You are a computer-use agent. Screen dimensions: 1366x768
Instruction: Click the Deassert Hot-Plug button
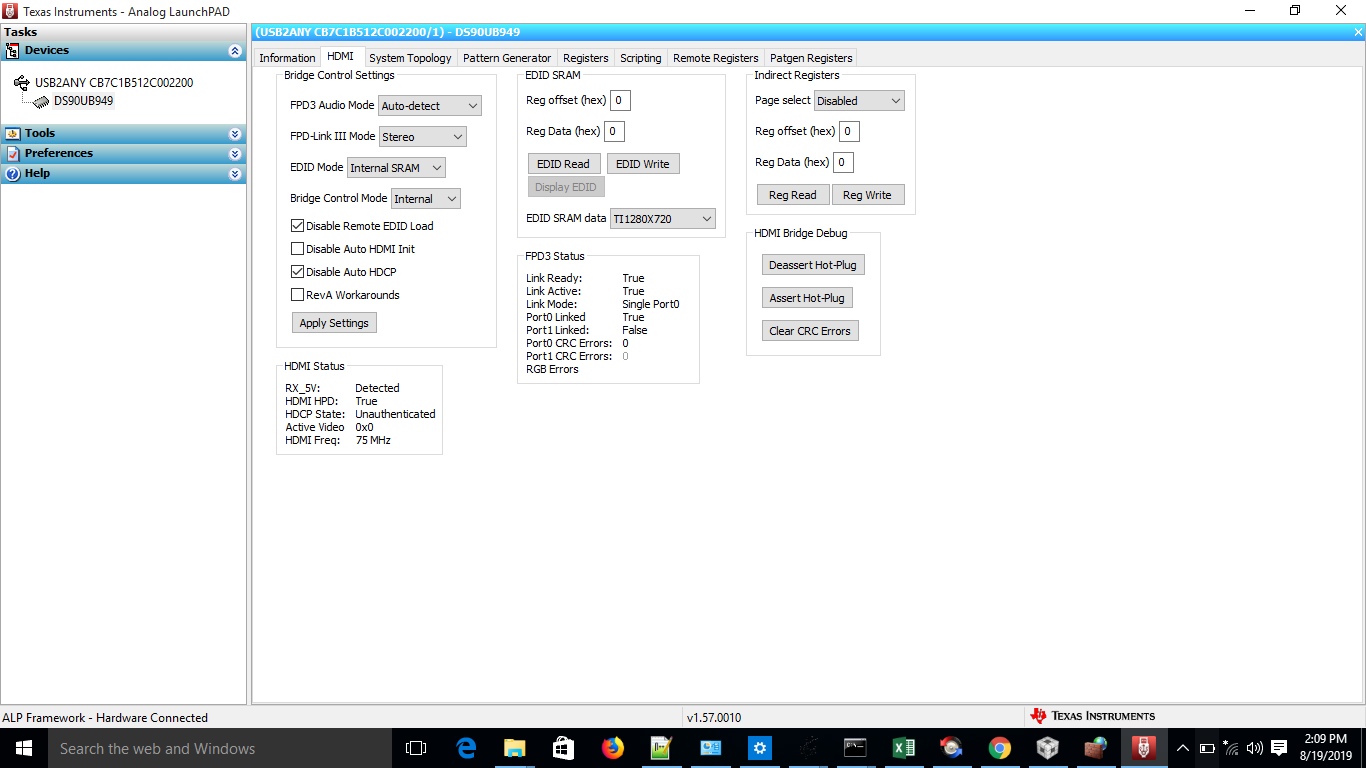pos(813,265)
